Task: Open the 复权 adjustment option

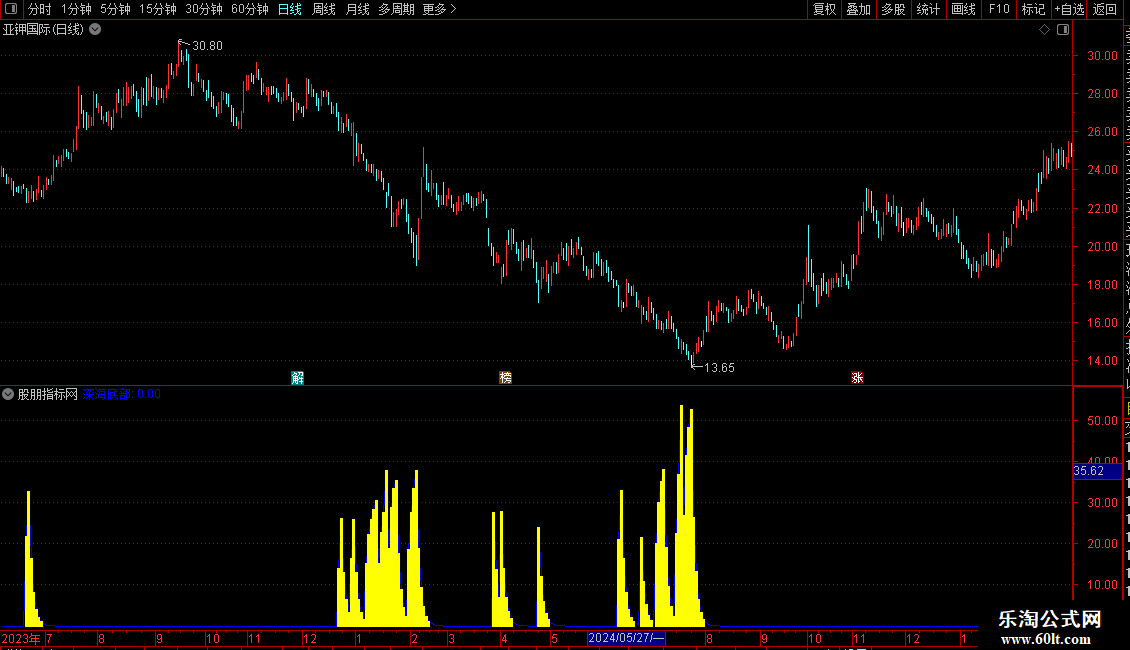Action: 824,9
